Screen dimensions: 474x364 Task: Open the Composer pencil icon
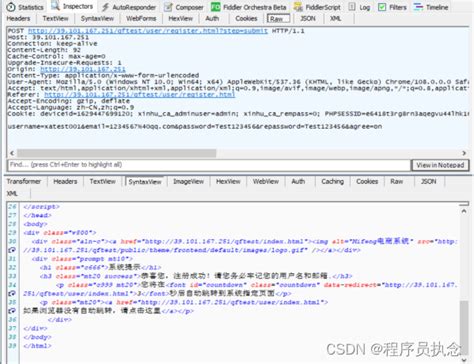tap(169, 7)
